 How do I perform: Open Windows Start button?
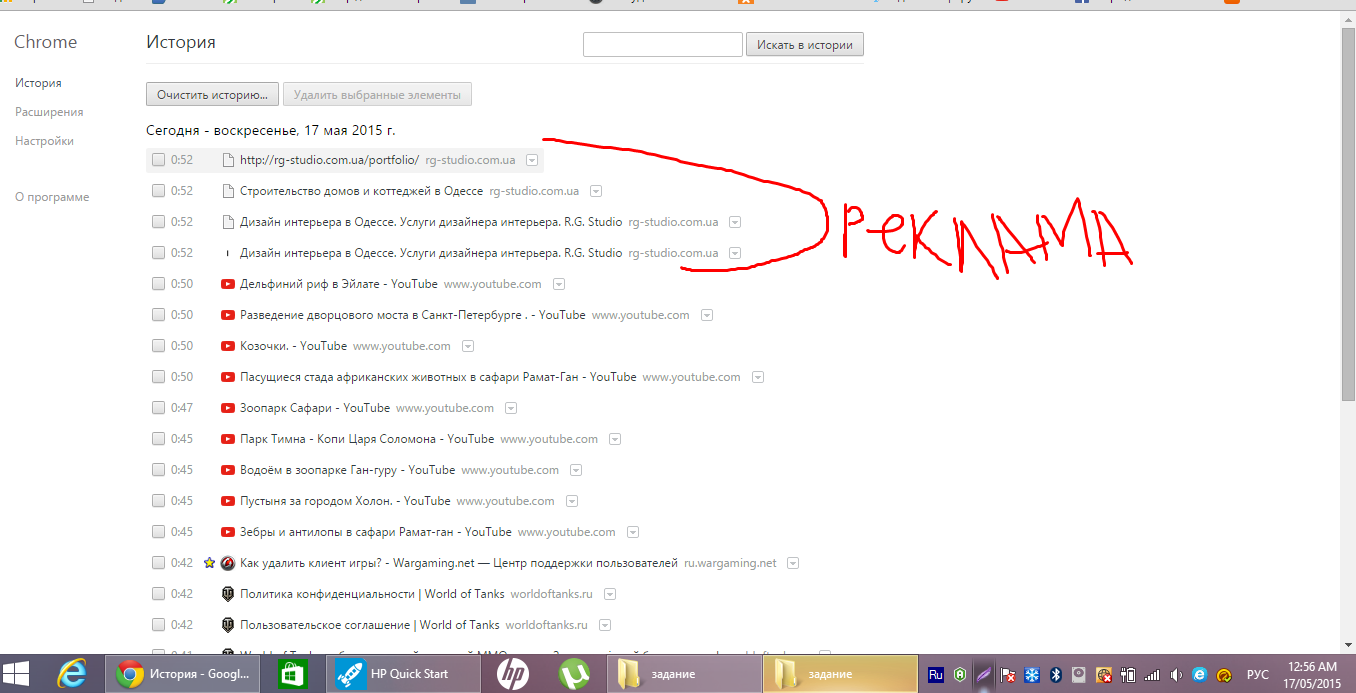point(16,674)
